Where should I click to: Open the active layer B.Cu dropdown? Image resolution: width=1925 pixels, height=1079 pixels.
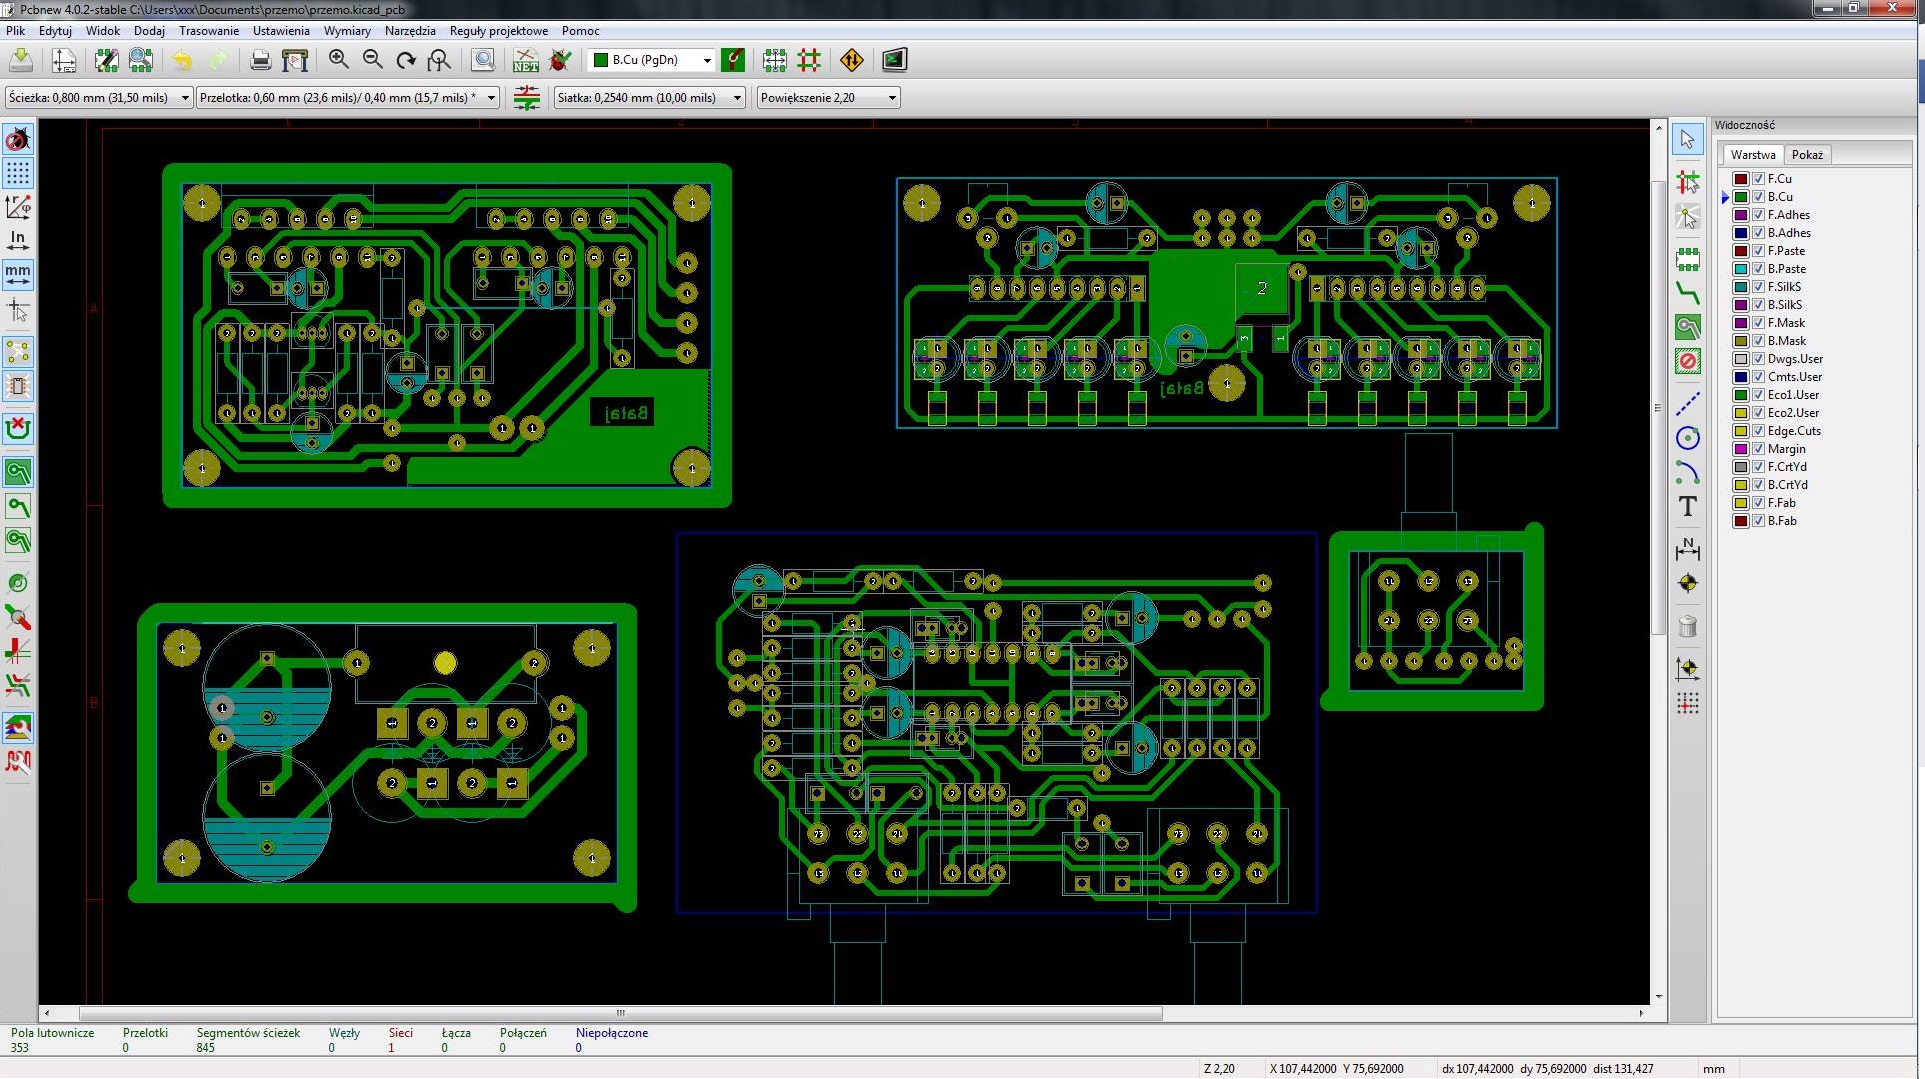point(651,60)
